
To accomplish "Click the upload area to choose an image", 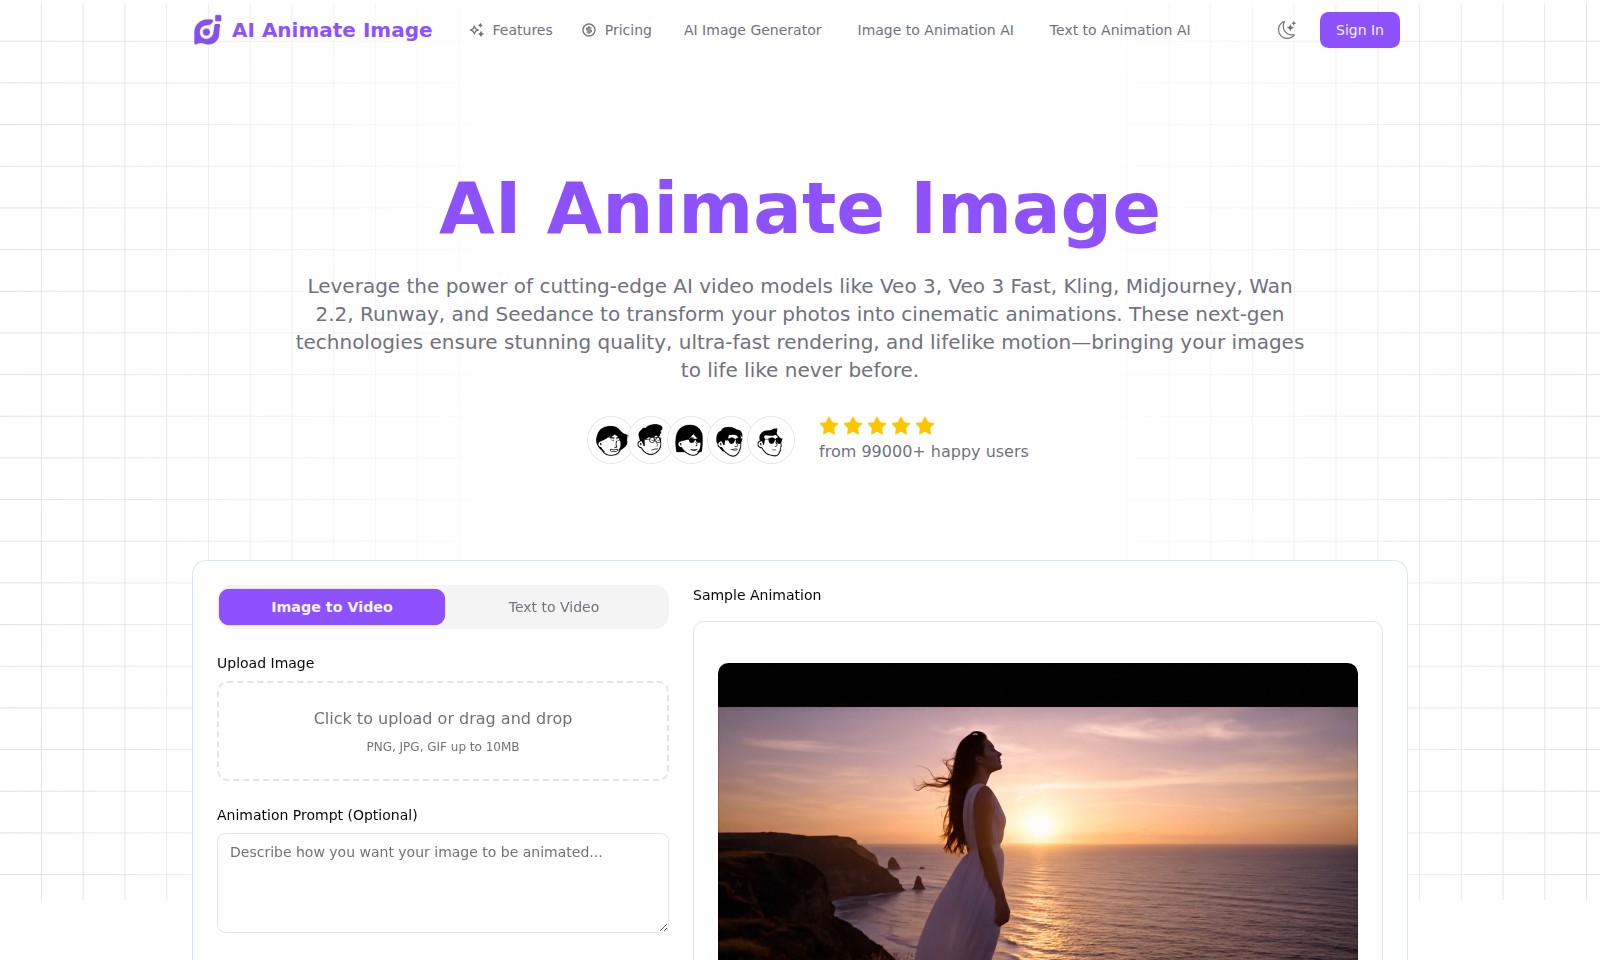I will click(443, 730).
